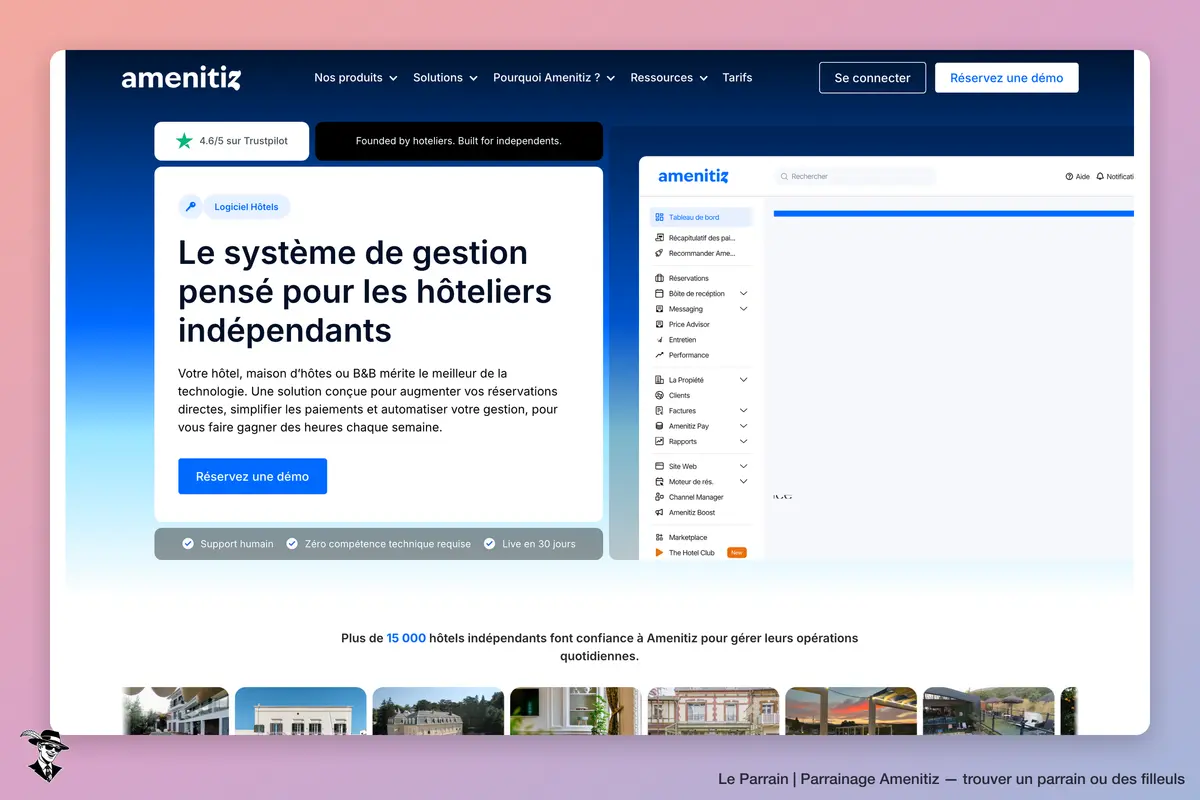The width and height of the screenshot is (1200, 800).
Task: Click the half-timbered facade hotel photo
Action: click(x=713, y=711)
